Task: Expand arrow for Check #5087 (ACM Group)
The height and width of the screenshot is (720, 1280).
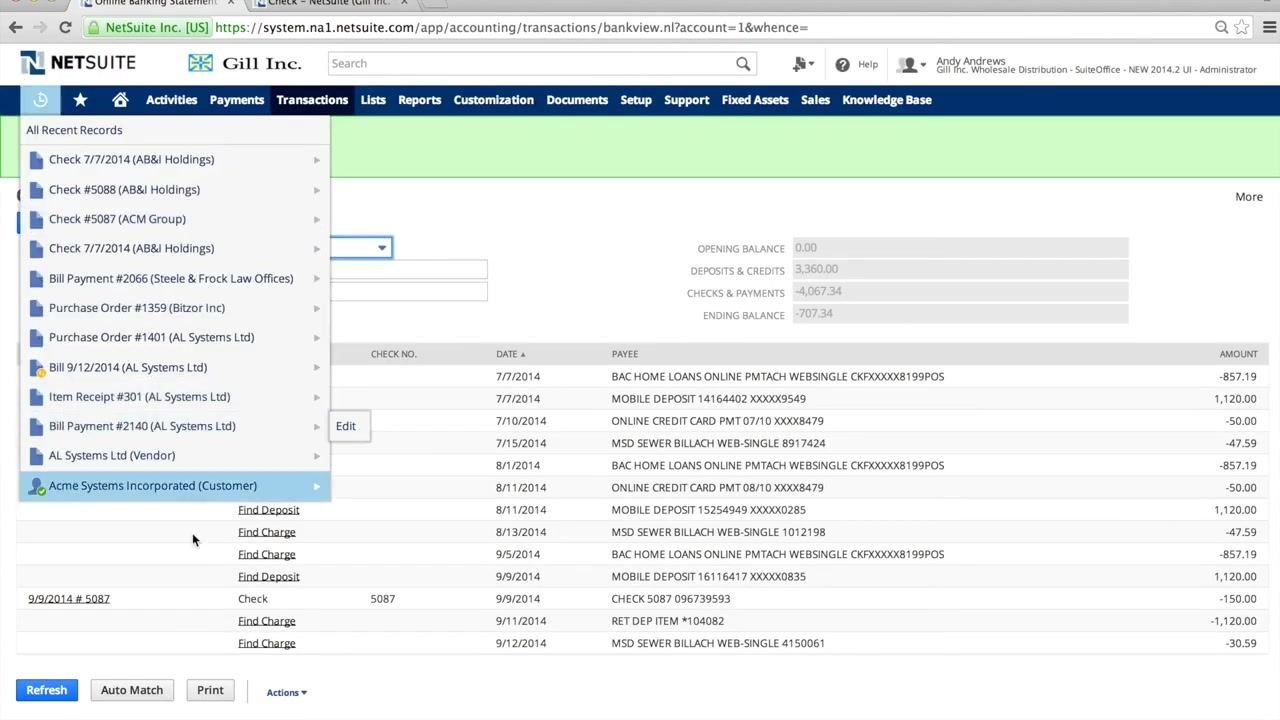Action: pos(317,219)
